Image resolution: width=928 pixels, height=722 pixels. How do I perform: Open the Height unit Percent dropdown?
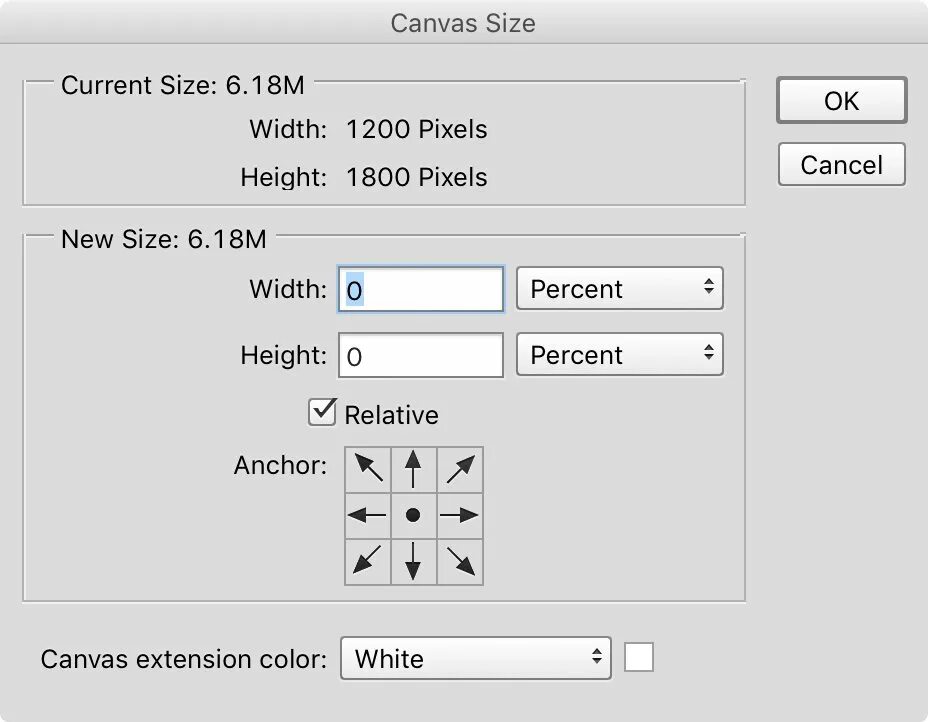[x=619, y=355]
